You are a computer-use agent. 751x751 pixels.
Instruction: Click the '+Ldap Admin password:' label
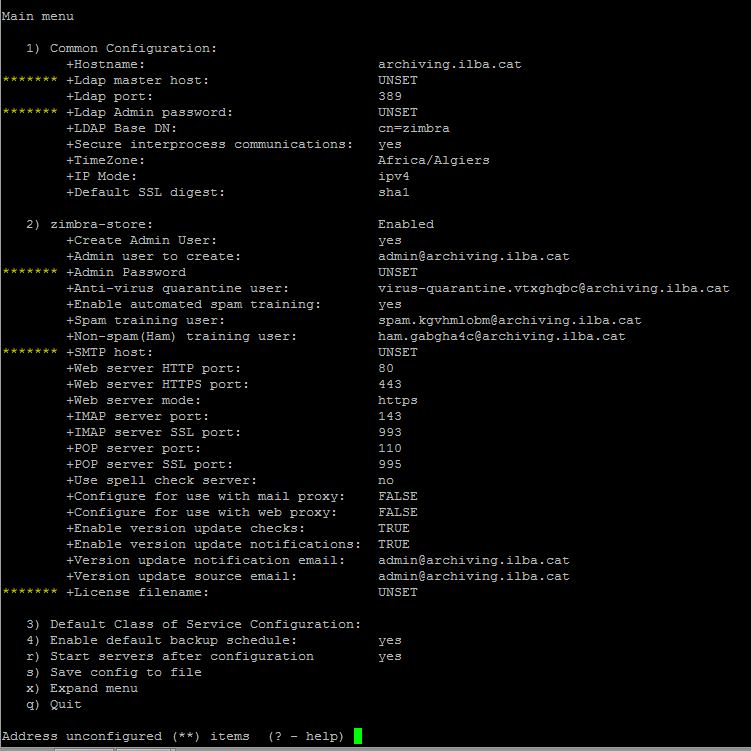click(149, 112)
